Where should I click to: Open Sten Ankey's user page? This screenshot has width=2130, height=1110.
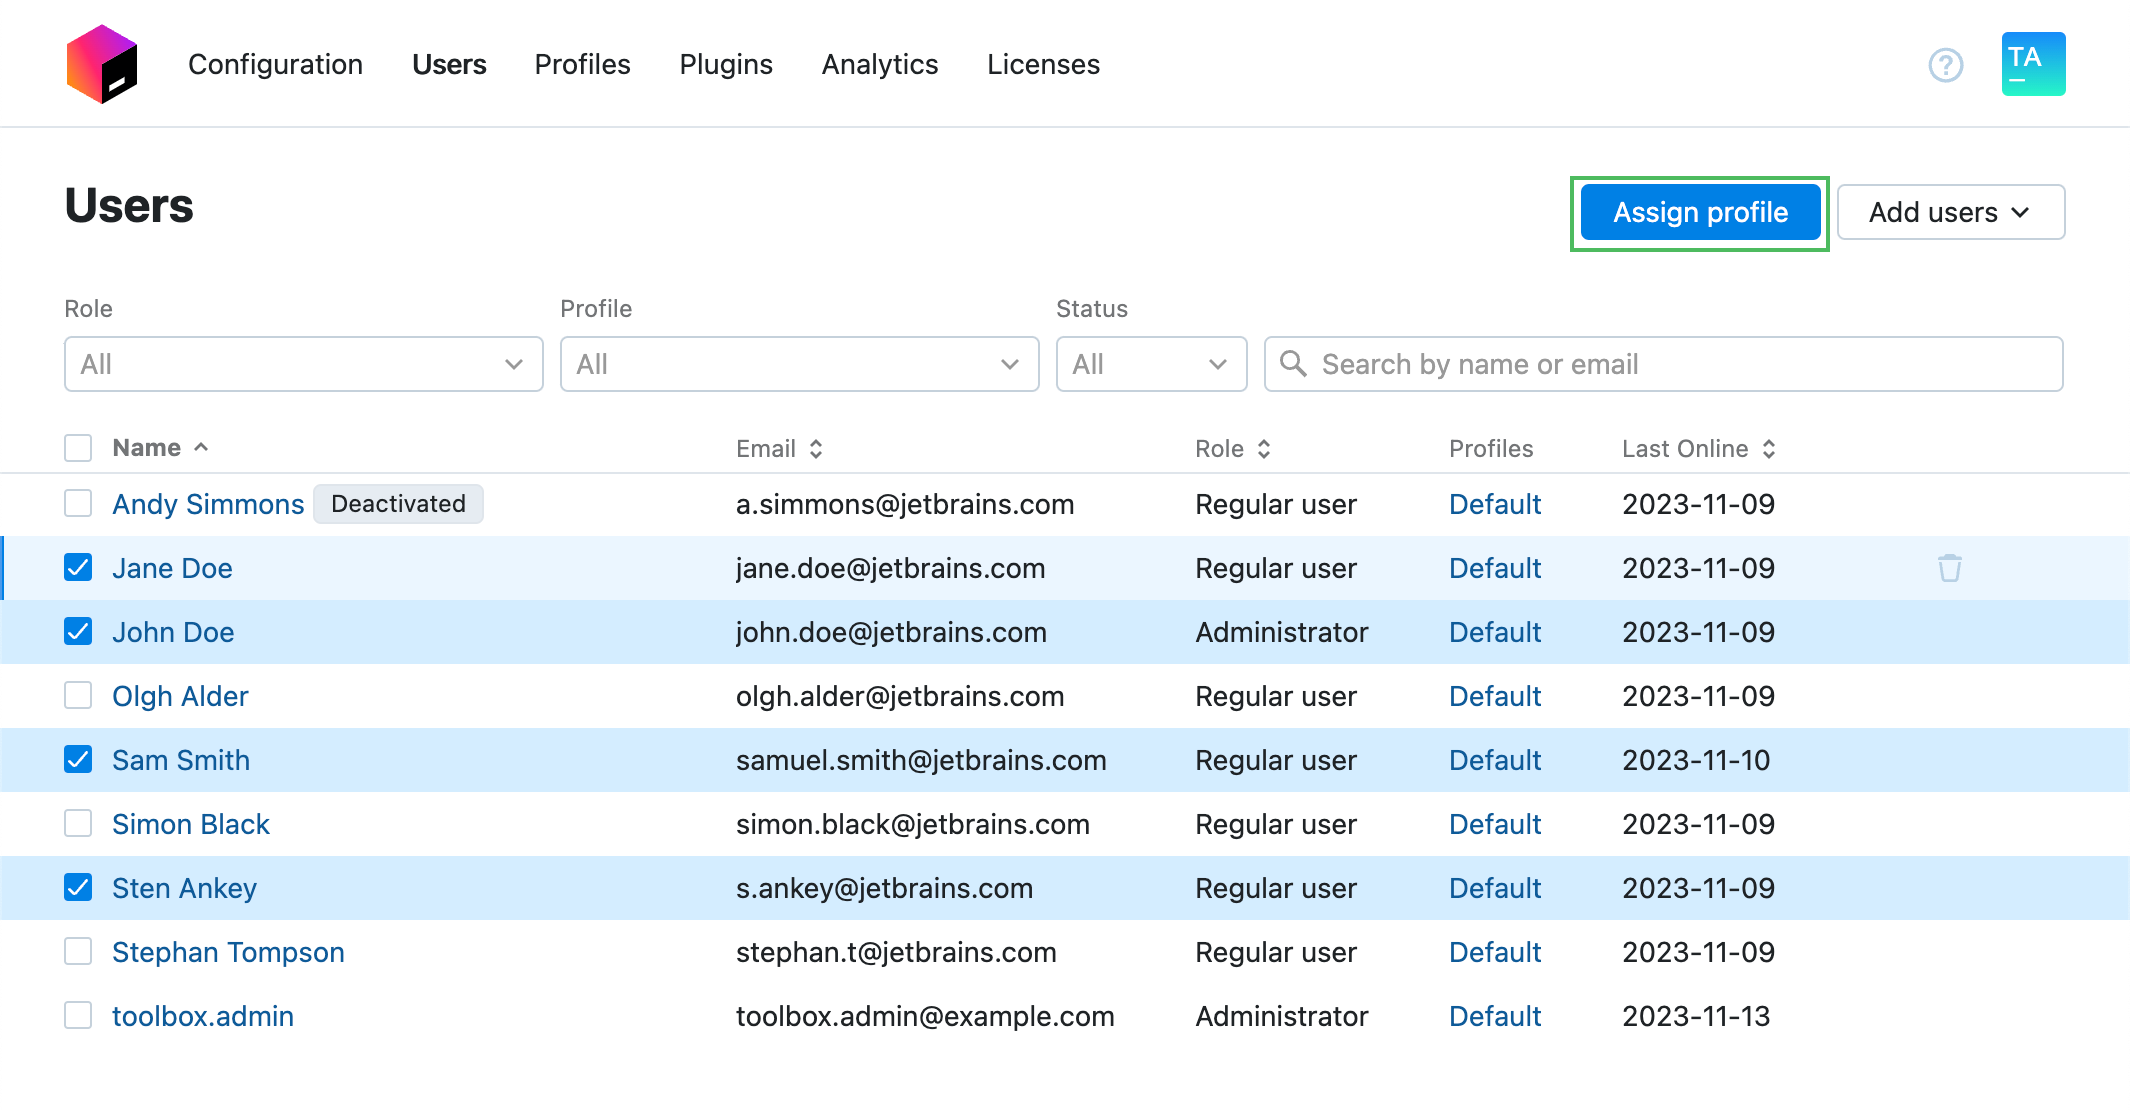point(184,887)
